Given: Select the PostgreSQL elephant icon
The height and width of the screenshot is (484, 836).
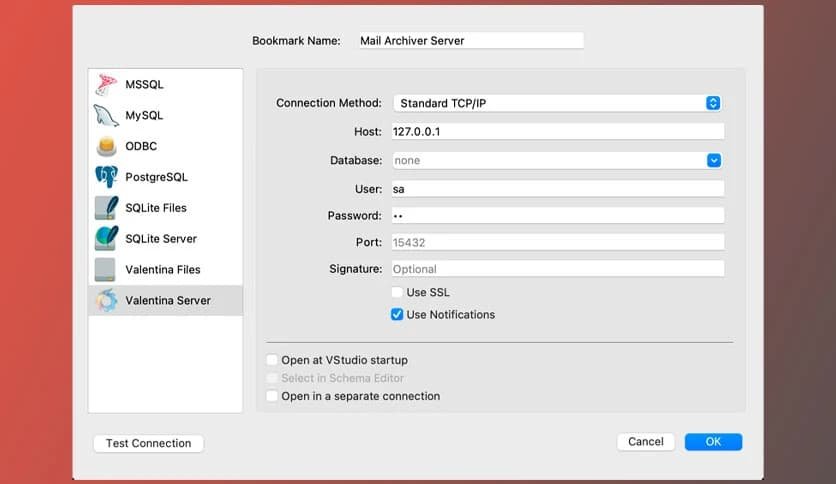Looking at the screenshot, I should [106, 177].
